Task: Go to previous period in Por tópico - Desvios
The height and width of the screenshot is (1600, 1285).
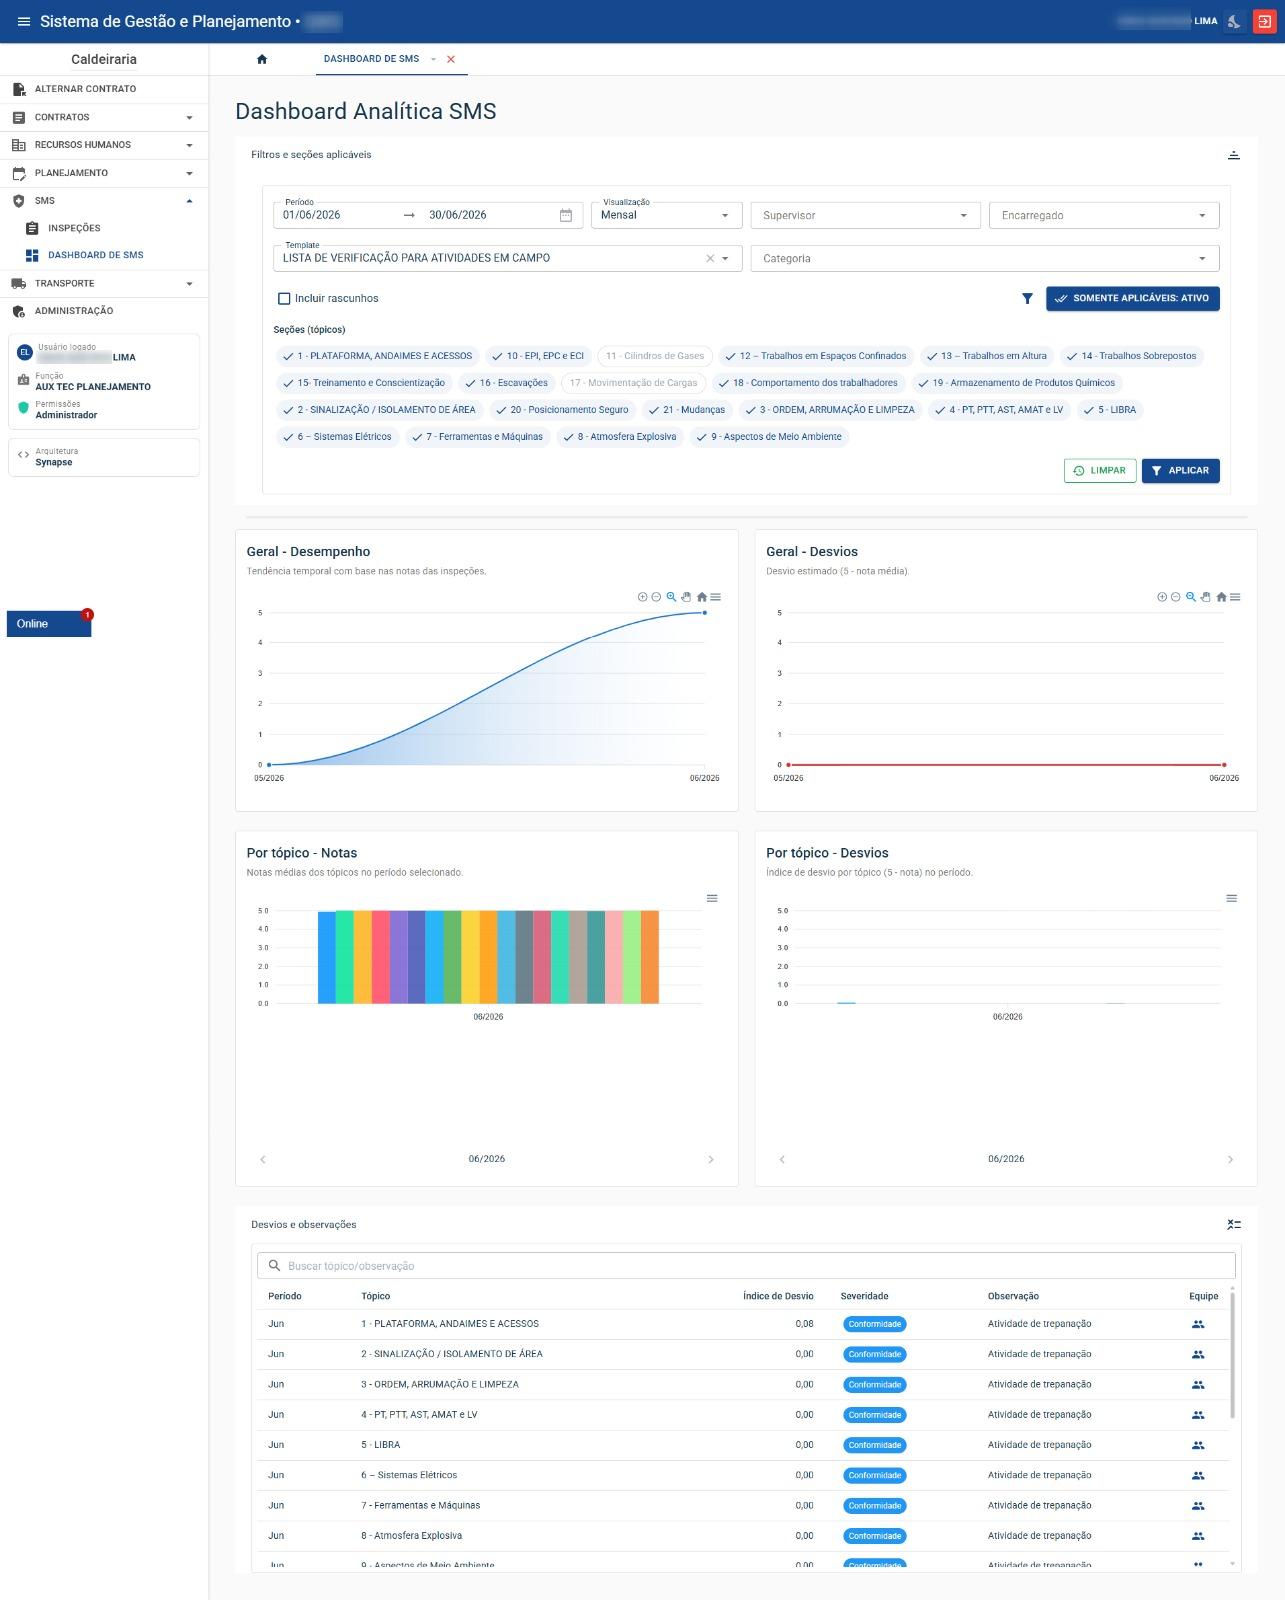Action: point(782,1159)
